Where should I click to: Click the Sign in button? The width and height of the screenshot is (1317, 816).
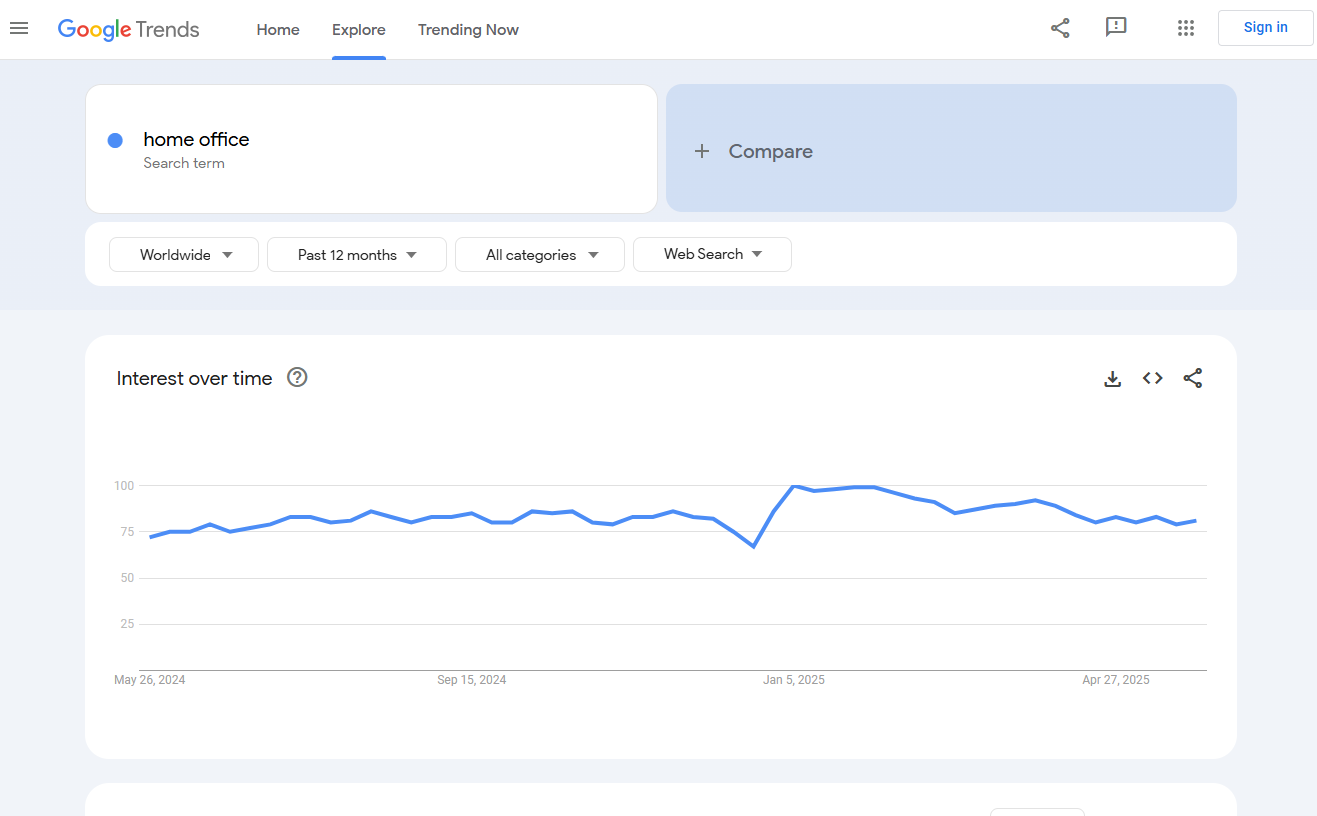click(1265, 28)
